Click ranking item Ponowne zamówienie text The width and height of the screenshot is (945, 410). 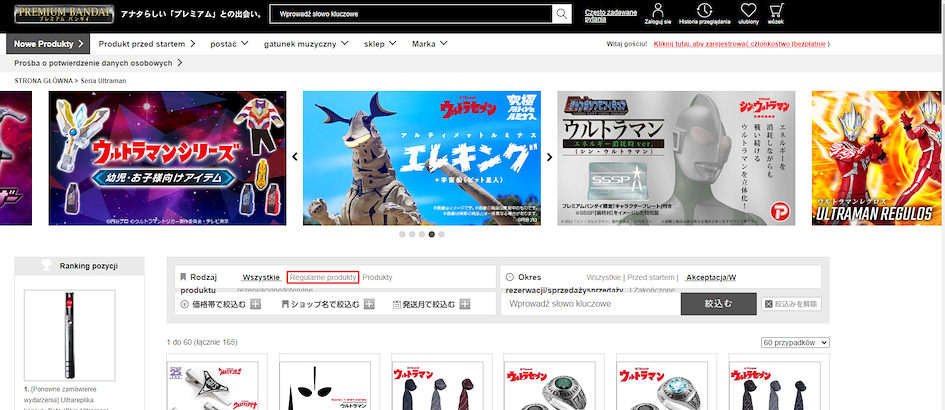click(65, 399)
